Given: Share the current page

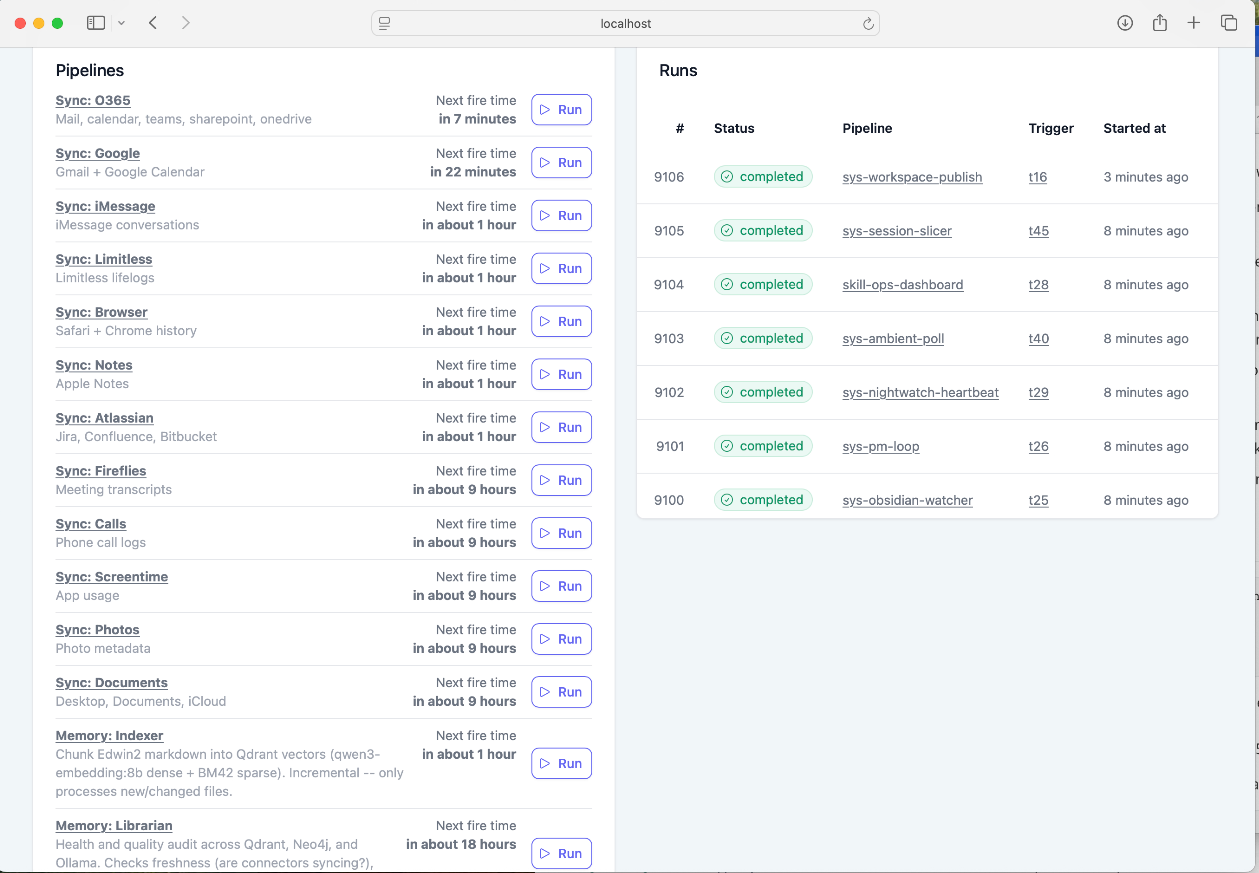Looking at the screenshot, I should click(1160, 22).
